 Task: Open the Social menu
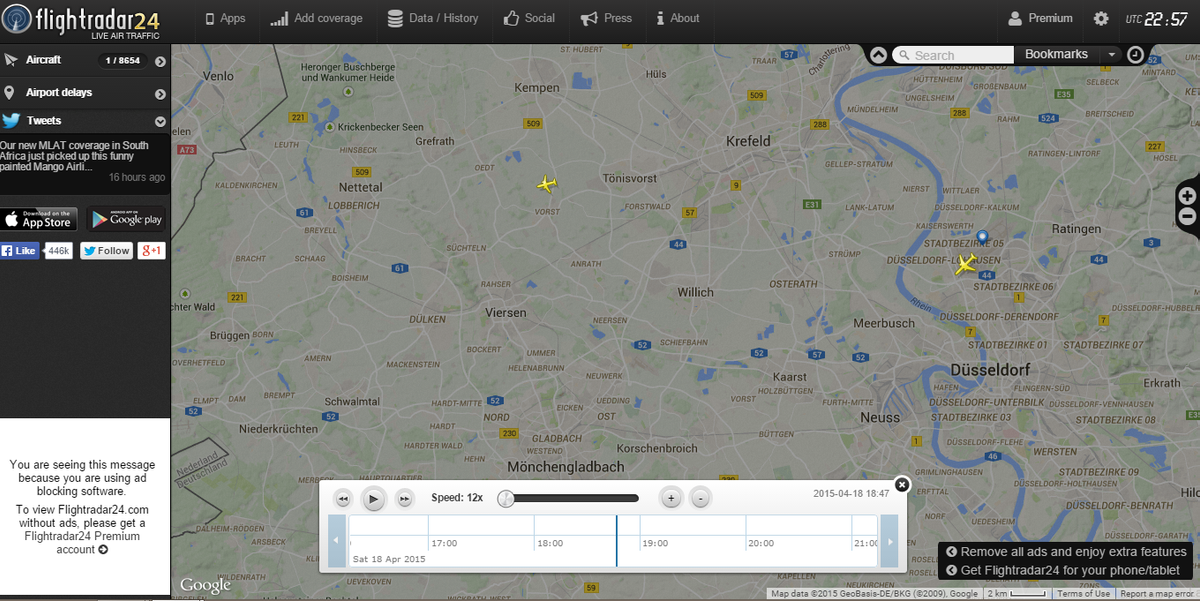point(529,18)
